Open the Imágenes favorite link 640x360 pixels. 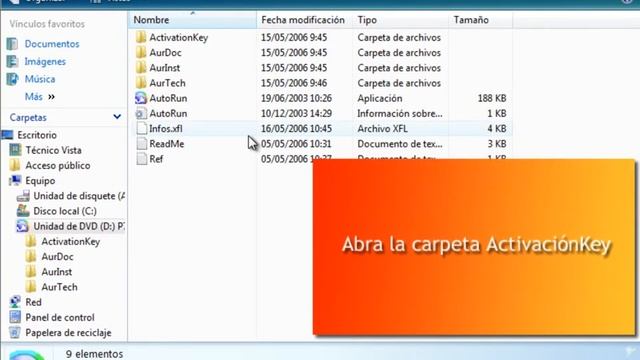(x=45, y=61)
